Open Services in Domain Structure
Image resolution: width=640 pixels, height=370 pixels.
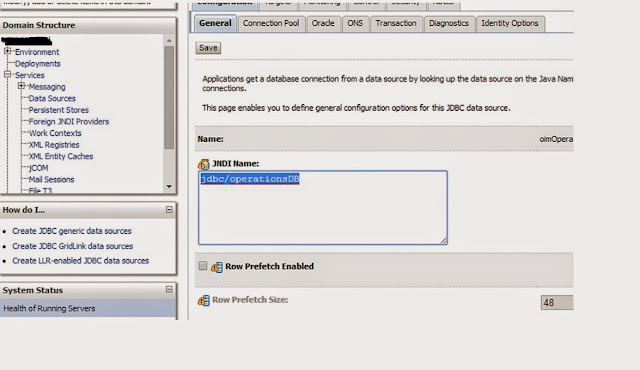[x=29, y=75]
